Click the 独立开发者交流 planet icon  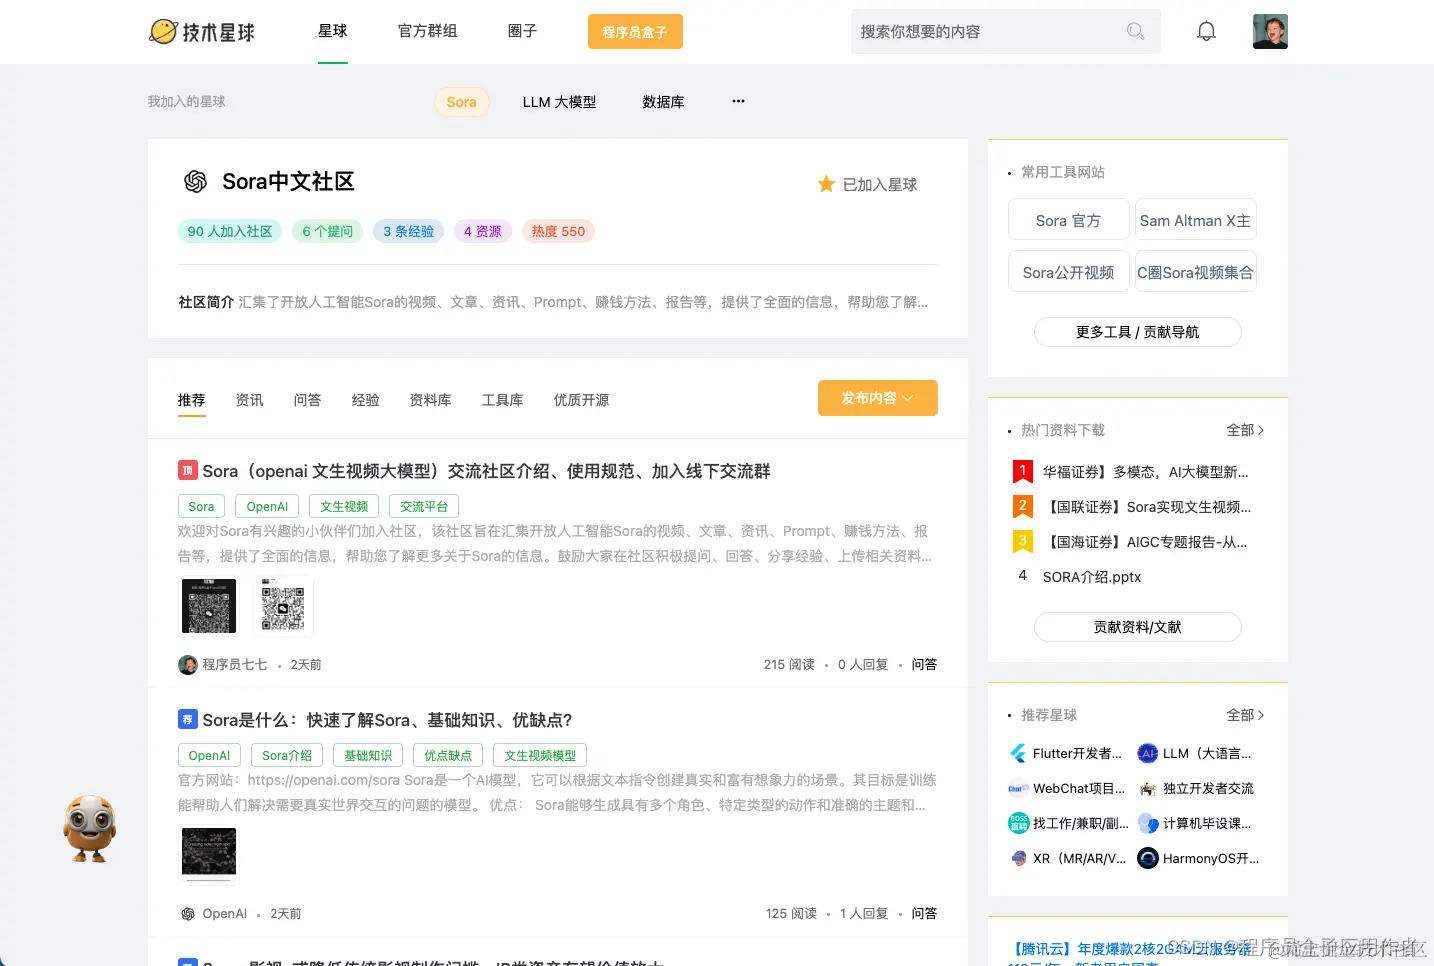1148,788
